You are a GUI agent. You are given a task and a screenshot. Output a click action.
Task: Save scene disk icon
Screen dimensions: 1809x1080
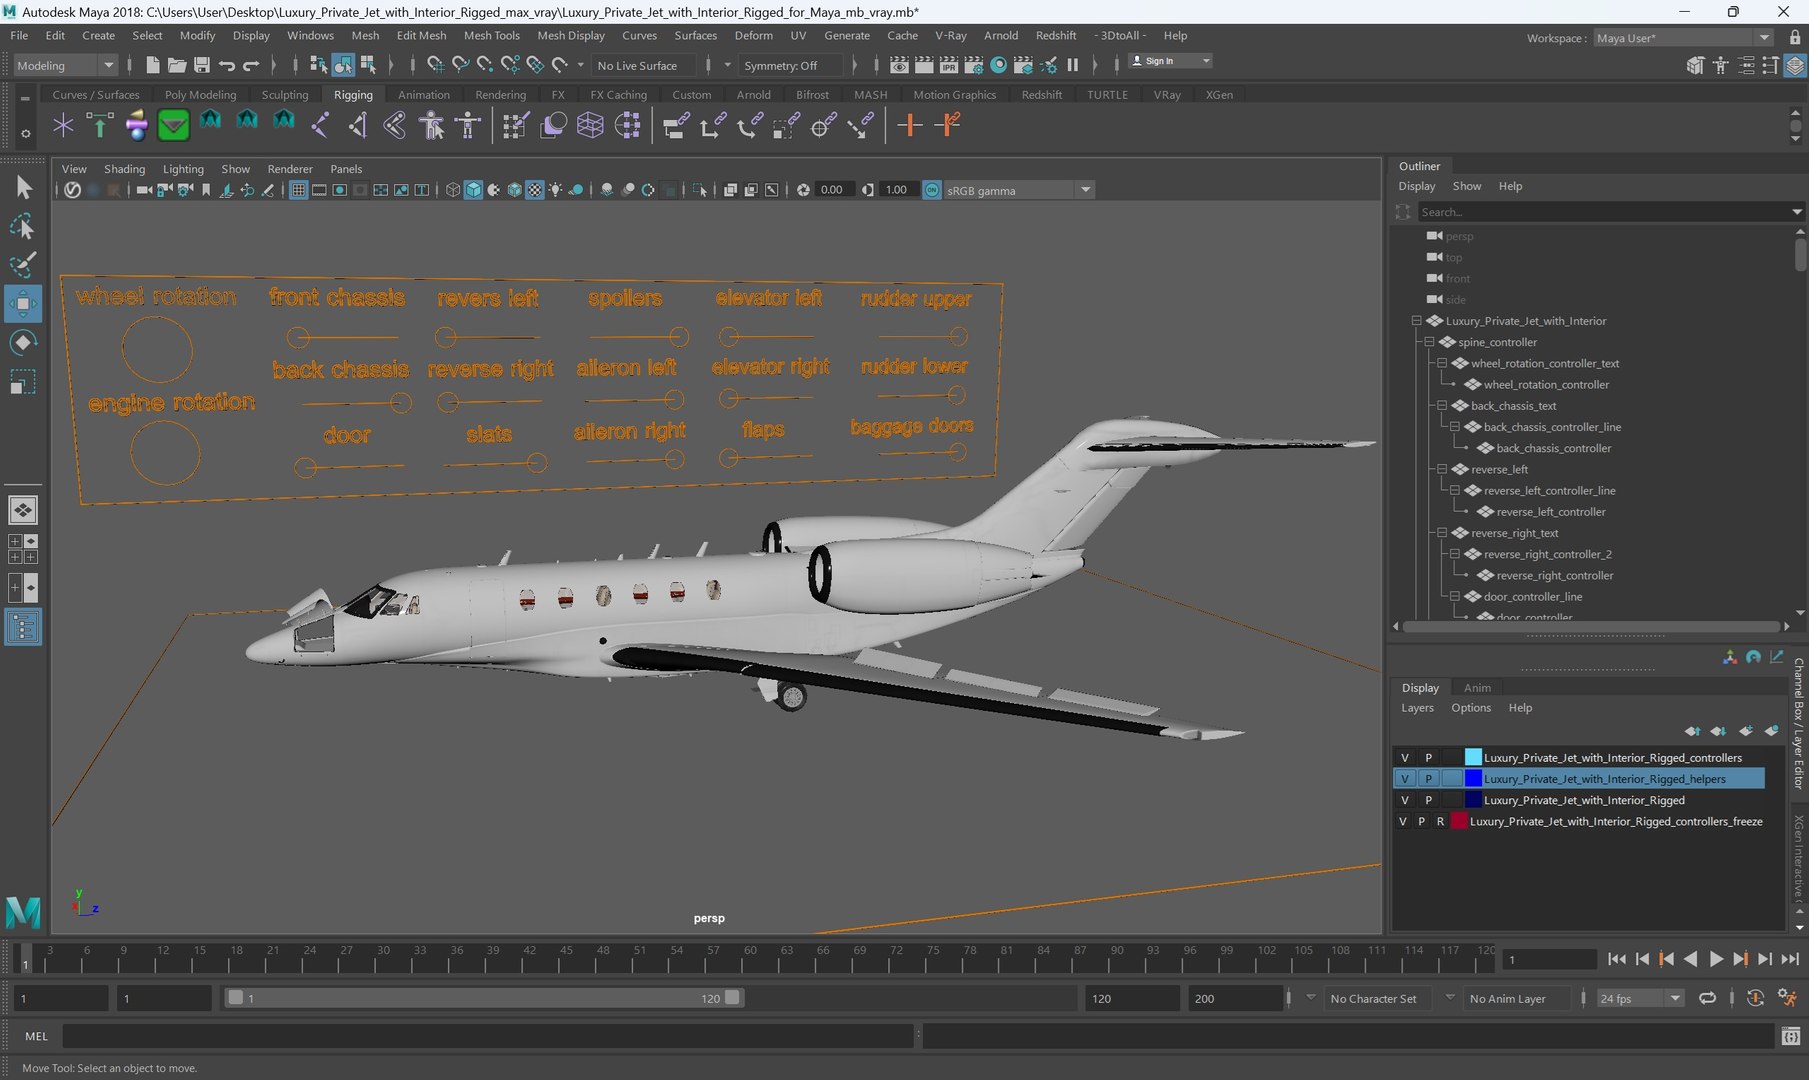point(202,65)
